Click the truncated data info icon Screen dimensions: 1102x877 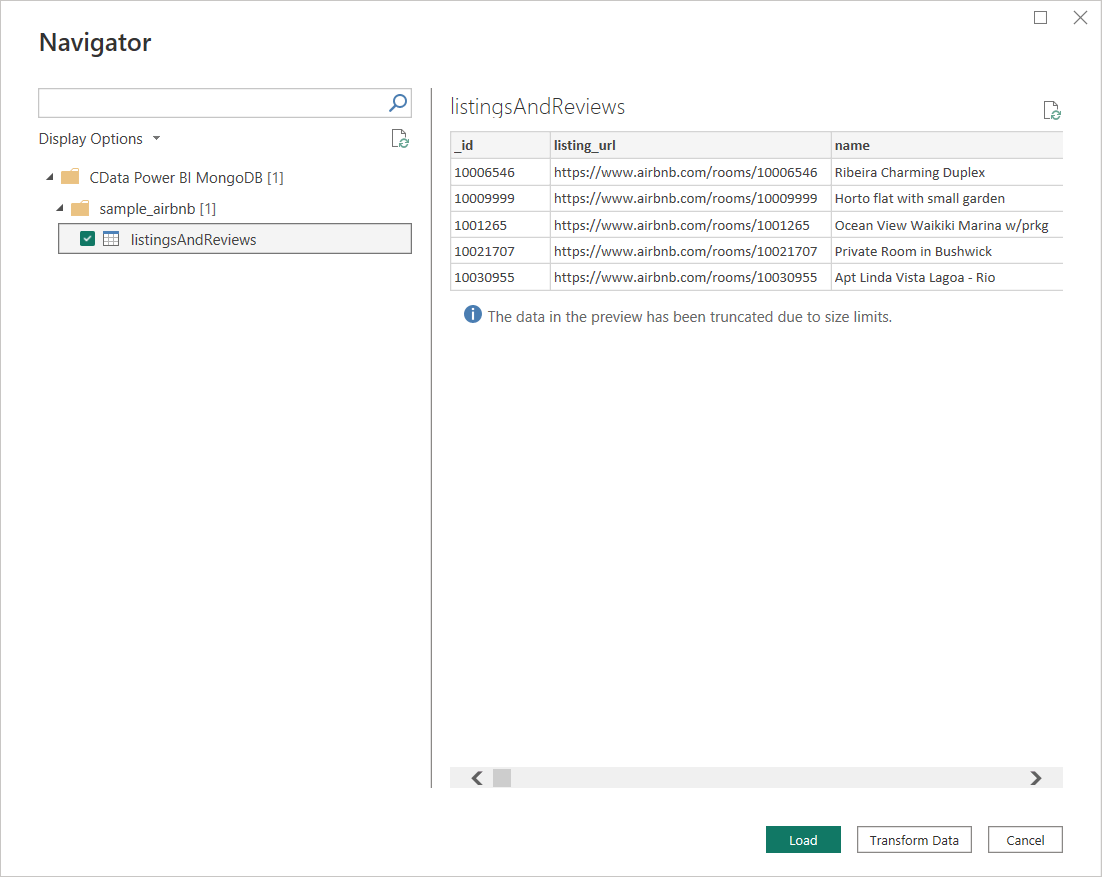tap(472, 314)
